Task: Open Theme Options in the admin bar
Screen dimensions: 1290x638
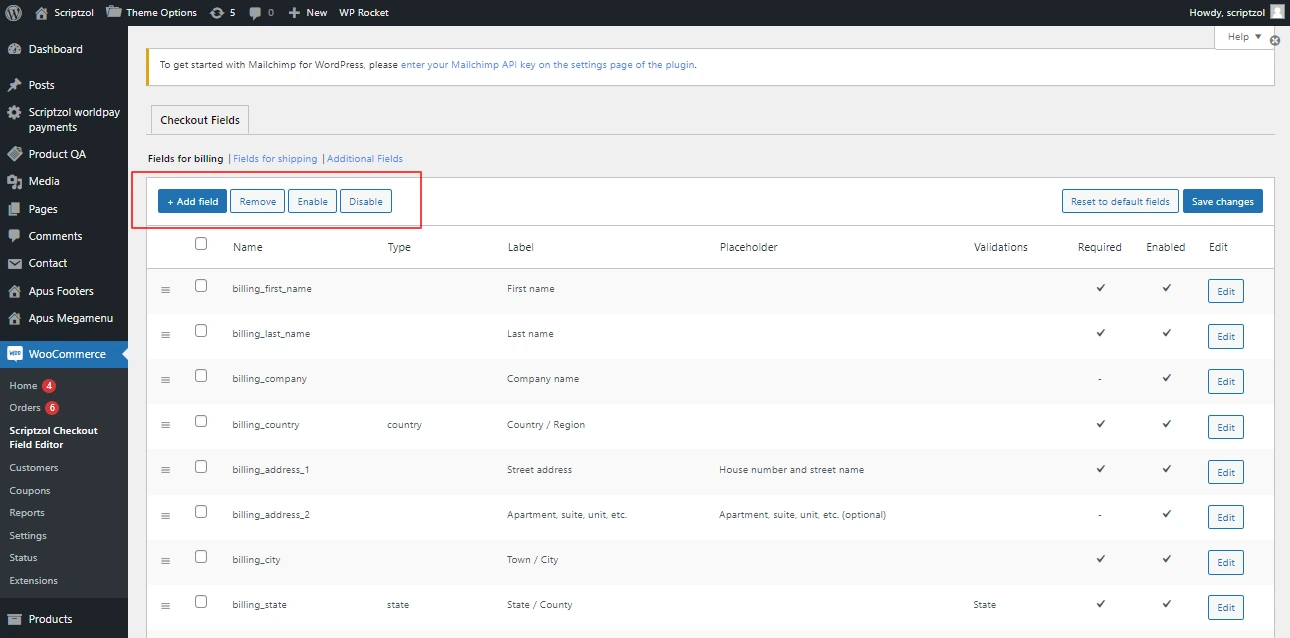Action: click(x=151, y=12)
